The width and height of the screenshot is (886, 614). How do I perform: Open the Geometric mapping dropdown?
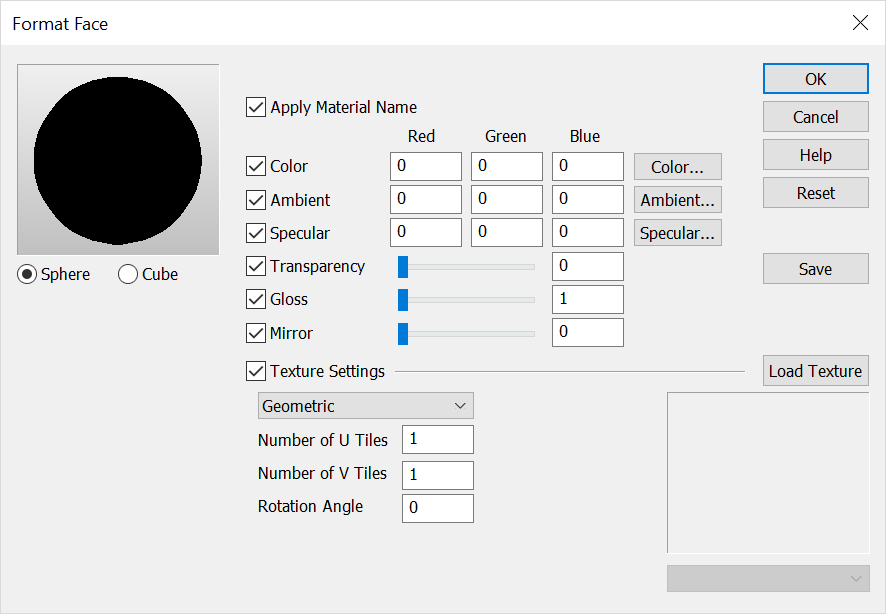(x=365, y=405)
